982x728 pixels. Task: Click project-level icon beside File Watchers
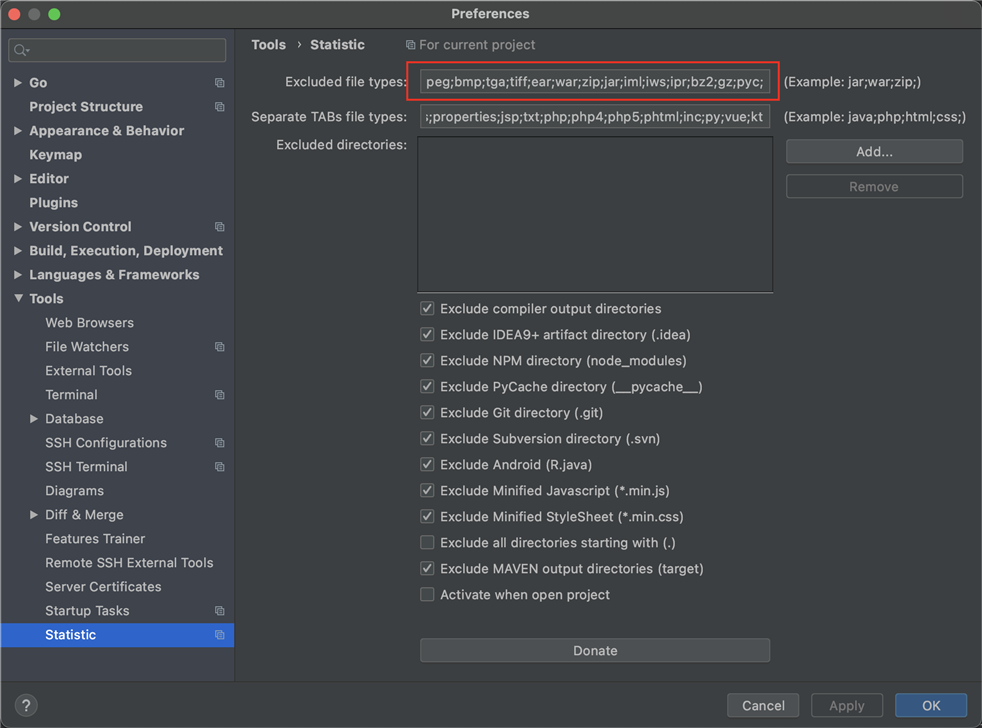point(220,346)
